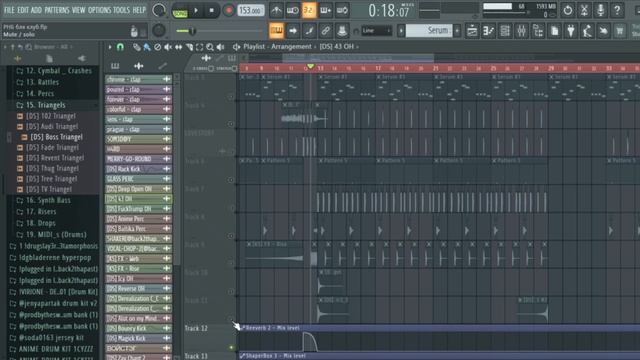Click the render audio cut icon
Viewport: 640px width, 360px height.
click(x=584, y=11)
